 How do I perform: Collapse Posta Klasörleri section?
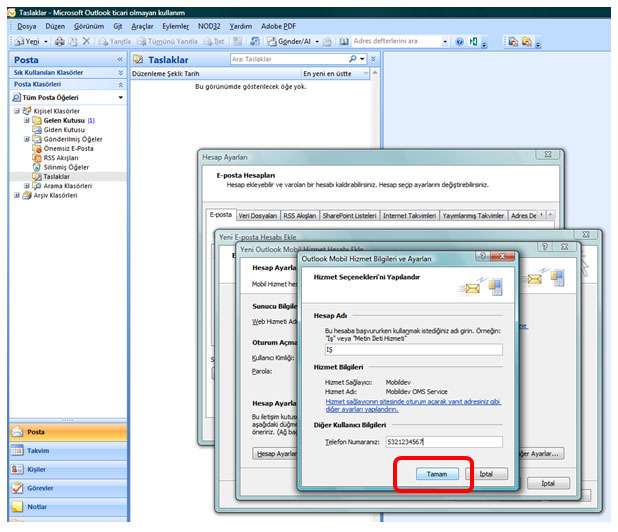pyautogui.click(x=121, y=85)
